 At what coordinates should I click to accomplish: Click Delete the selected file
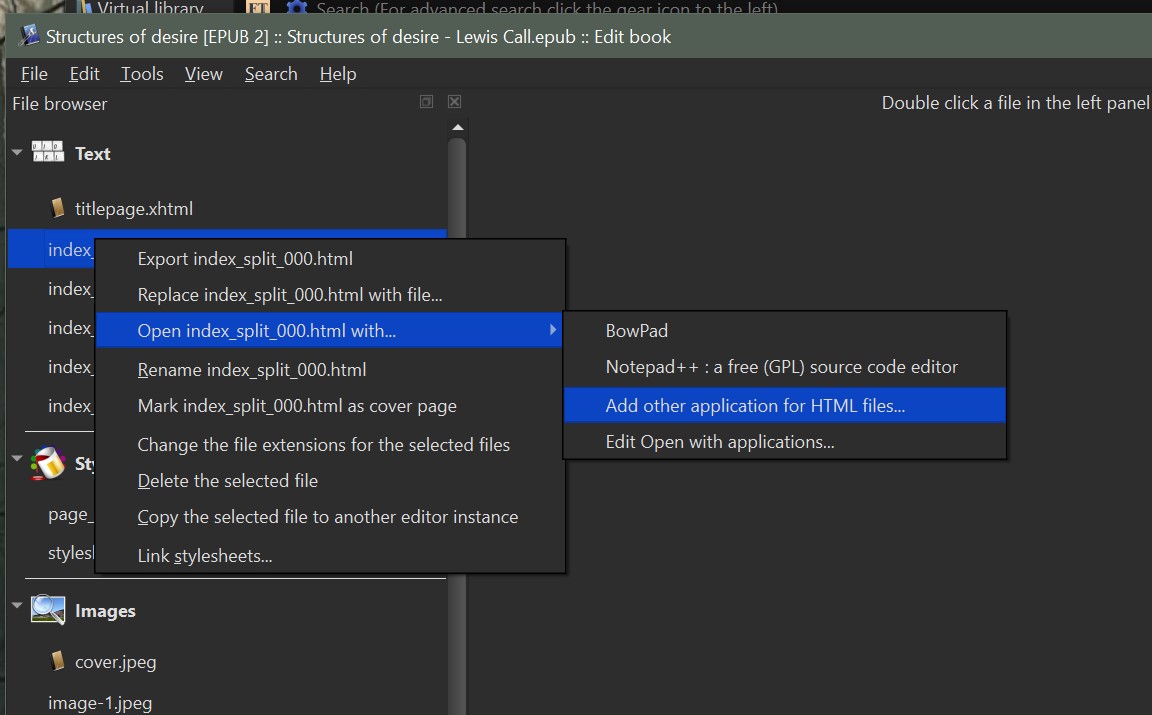point(227,481)
